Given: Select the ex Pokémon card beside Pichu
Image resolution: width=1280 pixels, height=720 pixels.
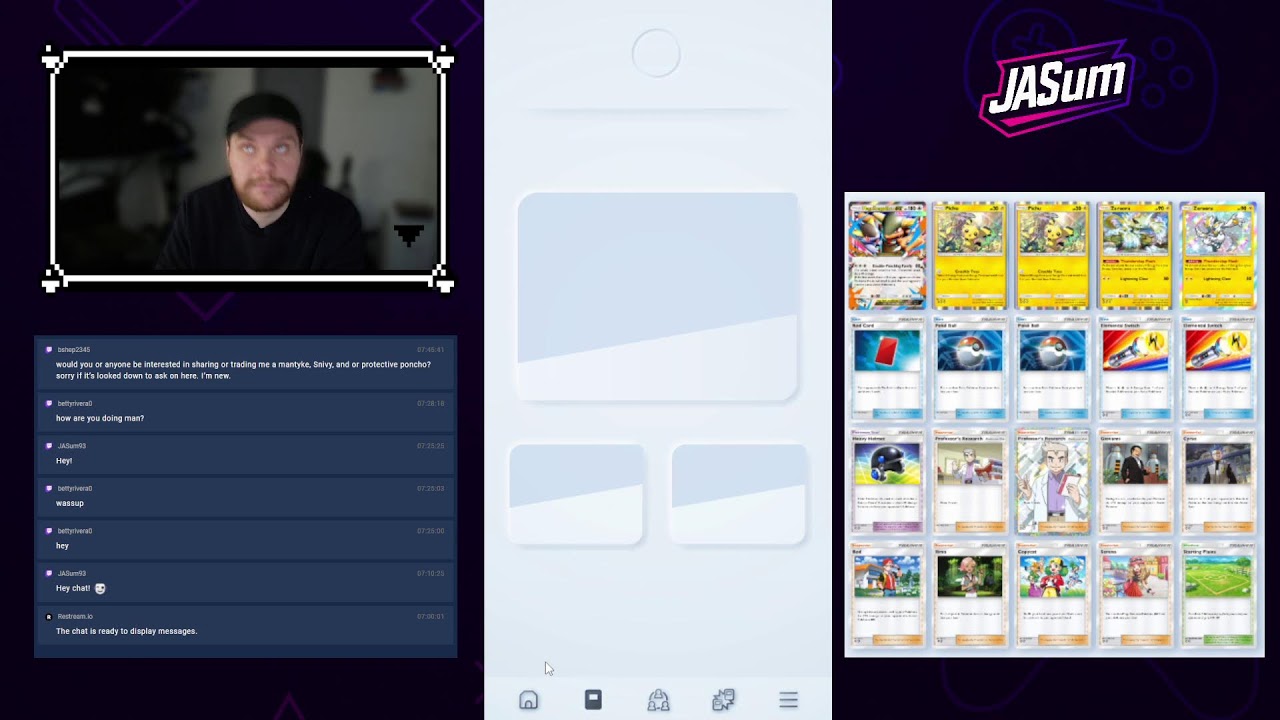Looking at the screenshot, I should click(x=888, y=256).
